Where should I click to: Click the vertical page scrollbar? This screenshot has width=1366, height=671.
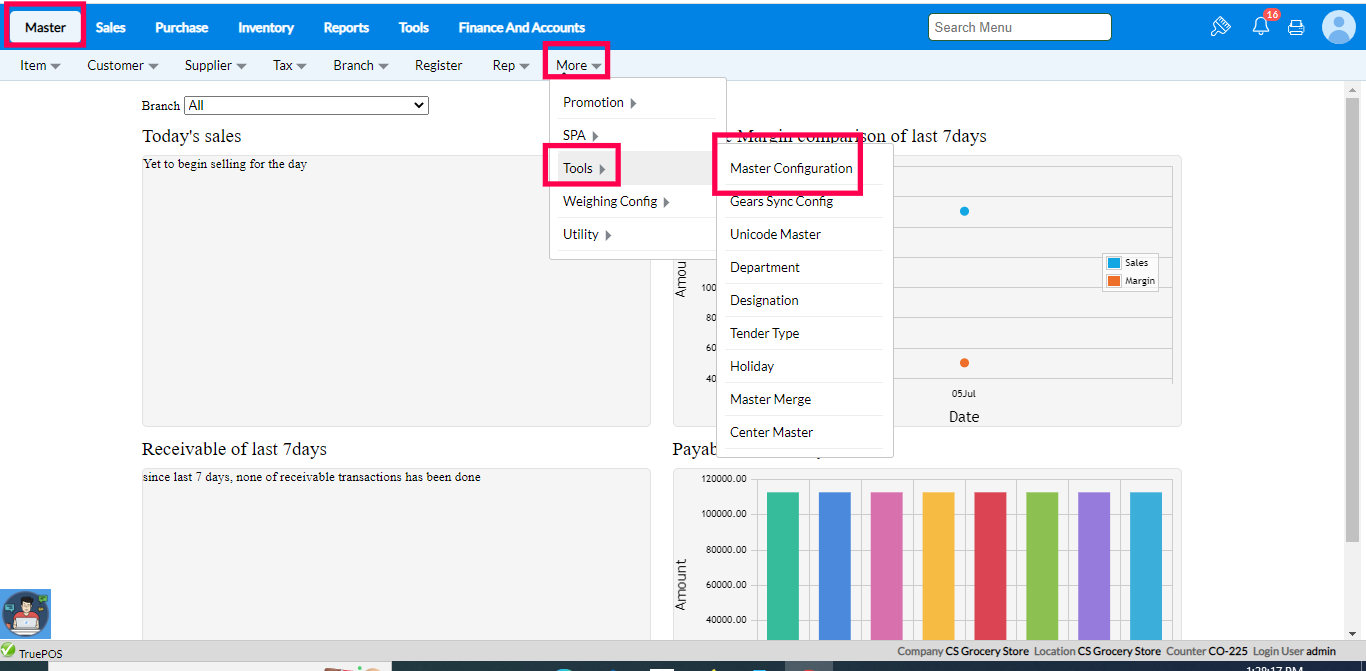[1352, 320]
